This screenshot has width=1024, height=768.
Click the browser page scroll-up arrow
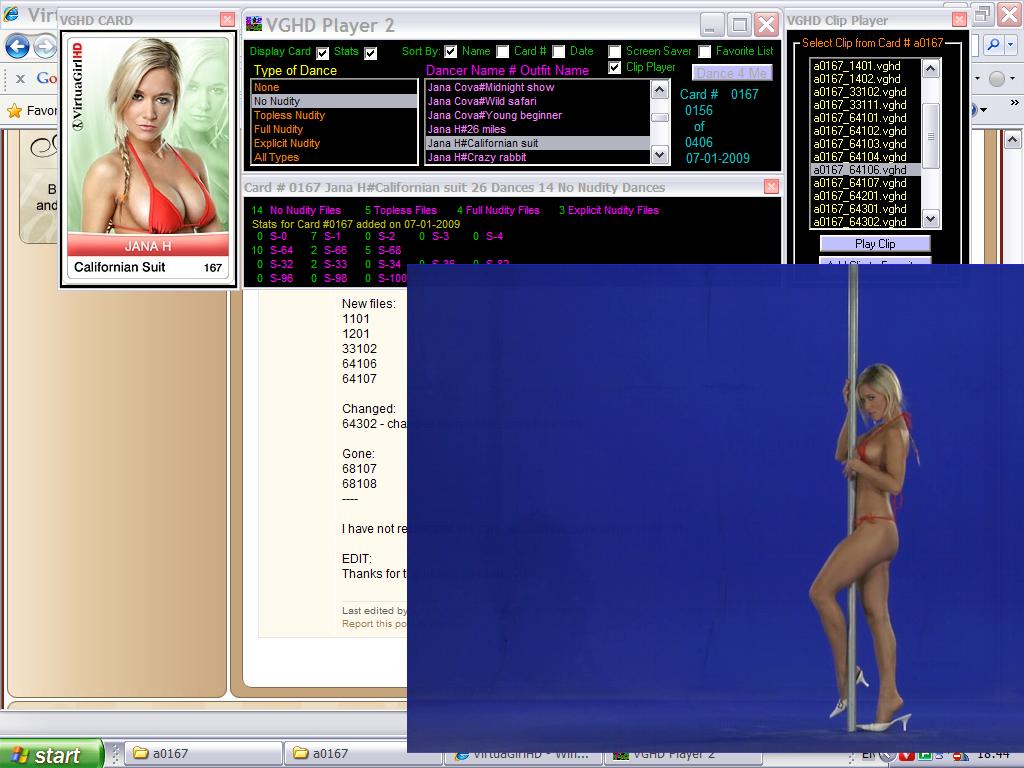point(1012,140)
